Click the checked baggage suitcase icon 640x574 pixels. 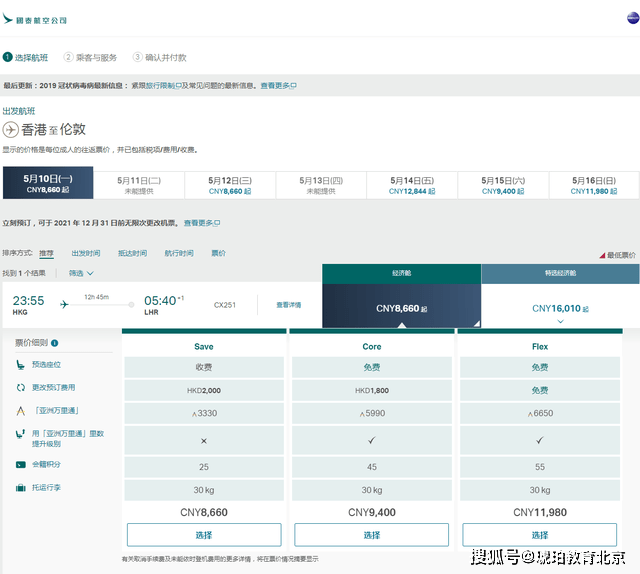coord(21,488)
